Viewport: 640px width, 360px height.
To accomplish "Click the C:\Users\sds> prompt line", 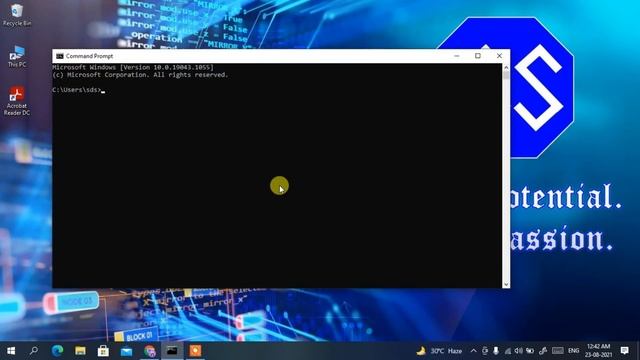I will coord(78,90).
